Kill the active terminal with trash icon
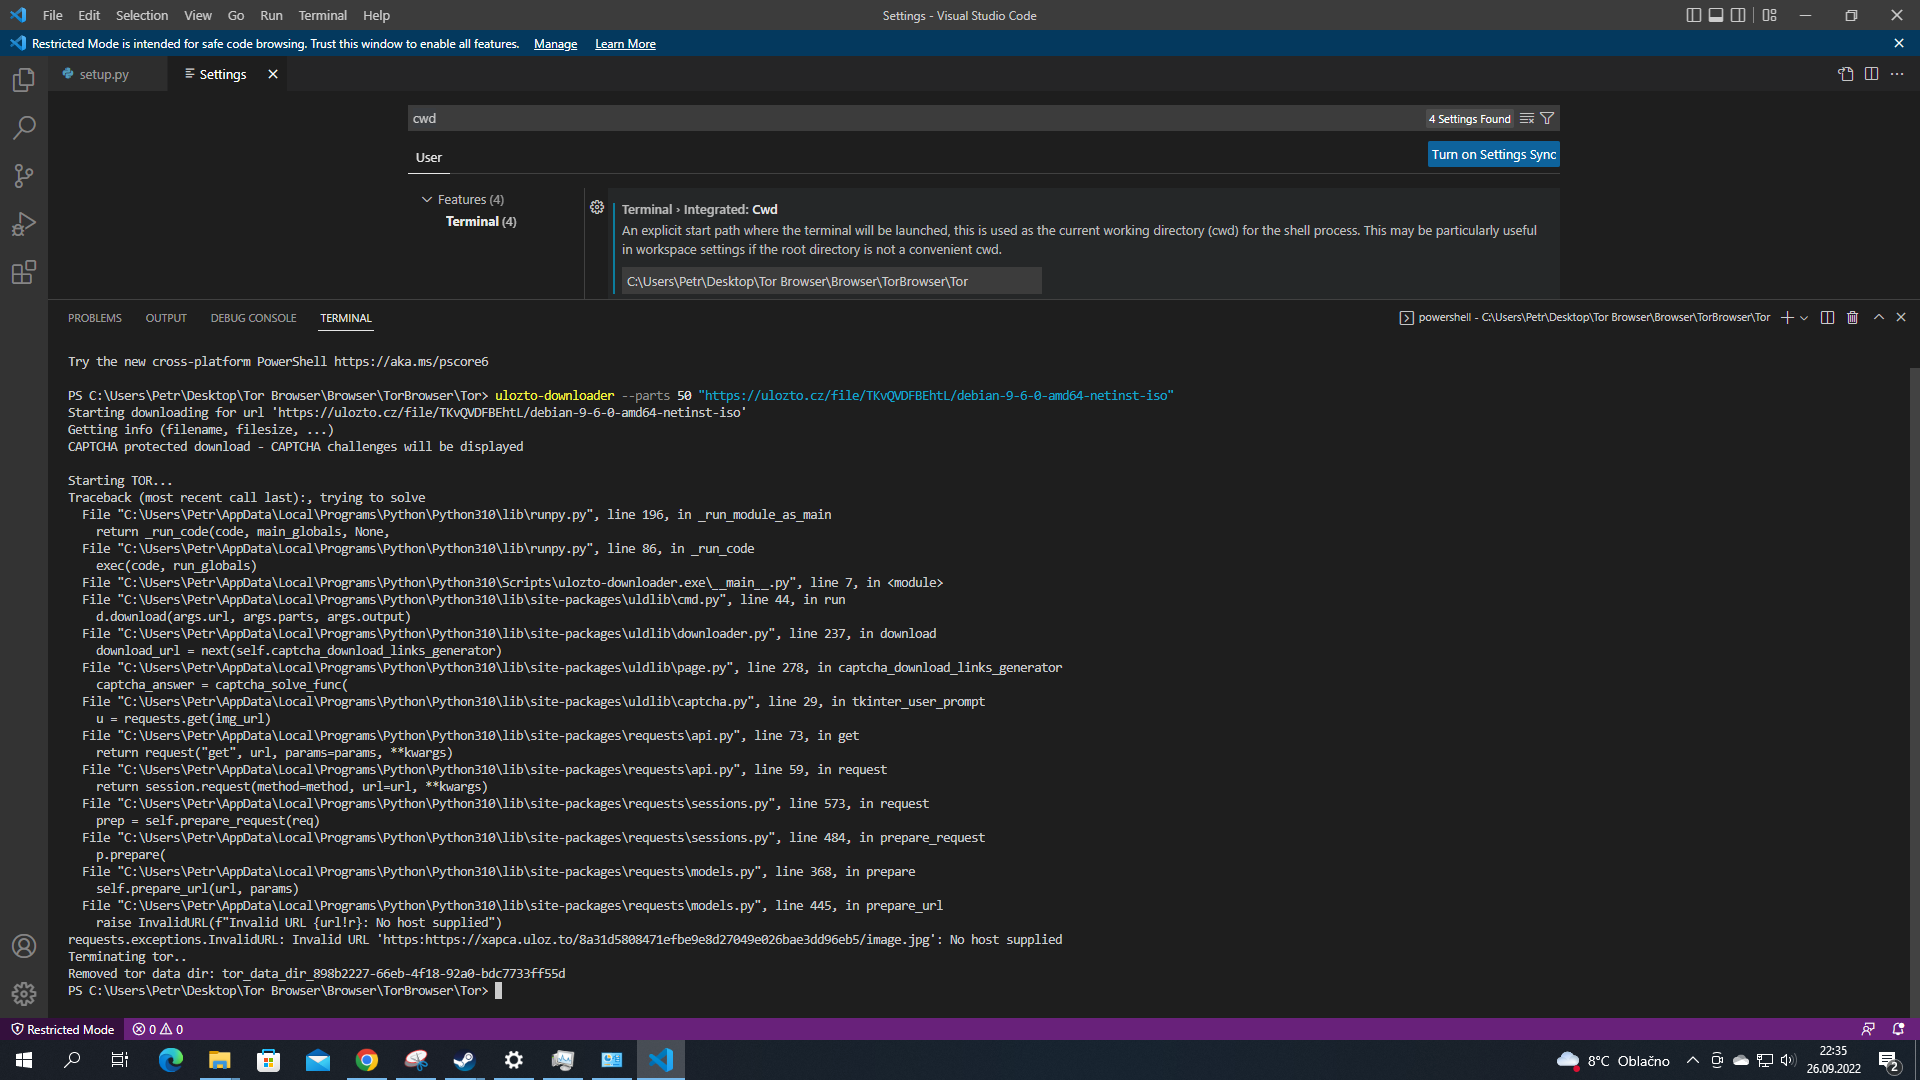This screenshot has height=1080, width=1920. pyautogui.click(x=1852, y=317)
